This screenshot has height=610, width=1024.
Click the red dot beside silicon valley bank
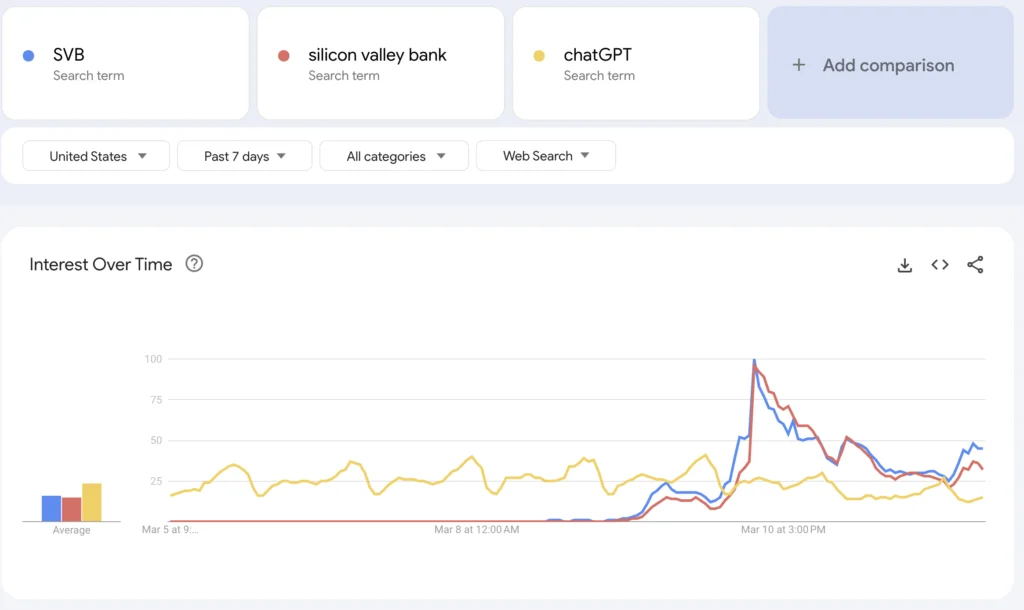click(284, 55)
